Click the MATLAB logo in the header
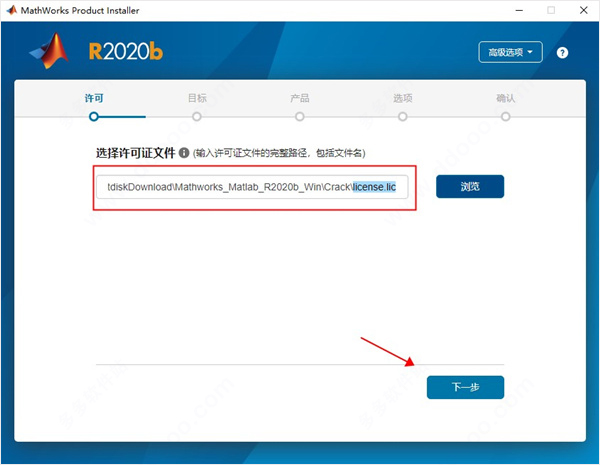The image size is (600, 465). (x=49, y=51)
